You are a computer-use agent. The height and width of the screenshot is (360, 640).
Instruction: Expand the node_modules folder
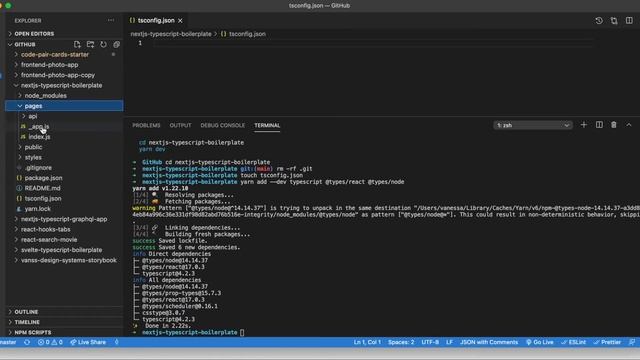coord(45,96)
